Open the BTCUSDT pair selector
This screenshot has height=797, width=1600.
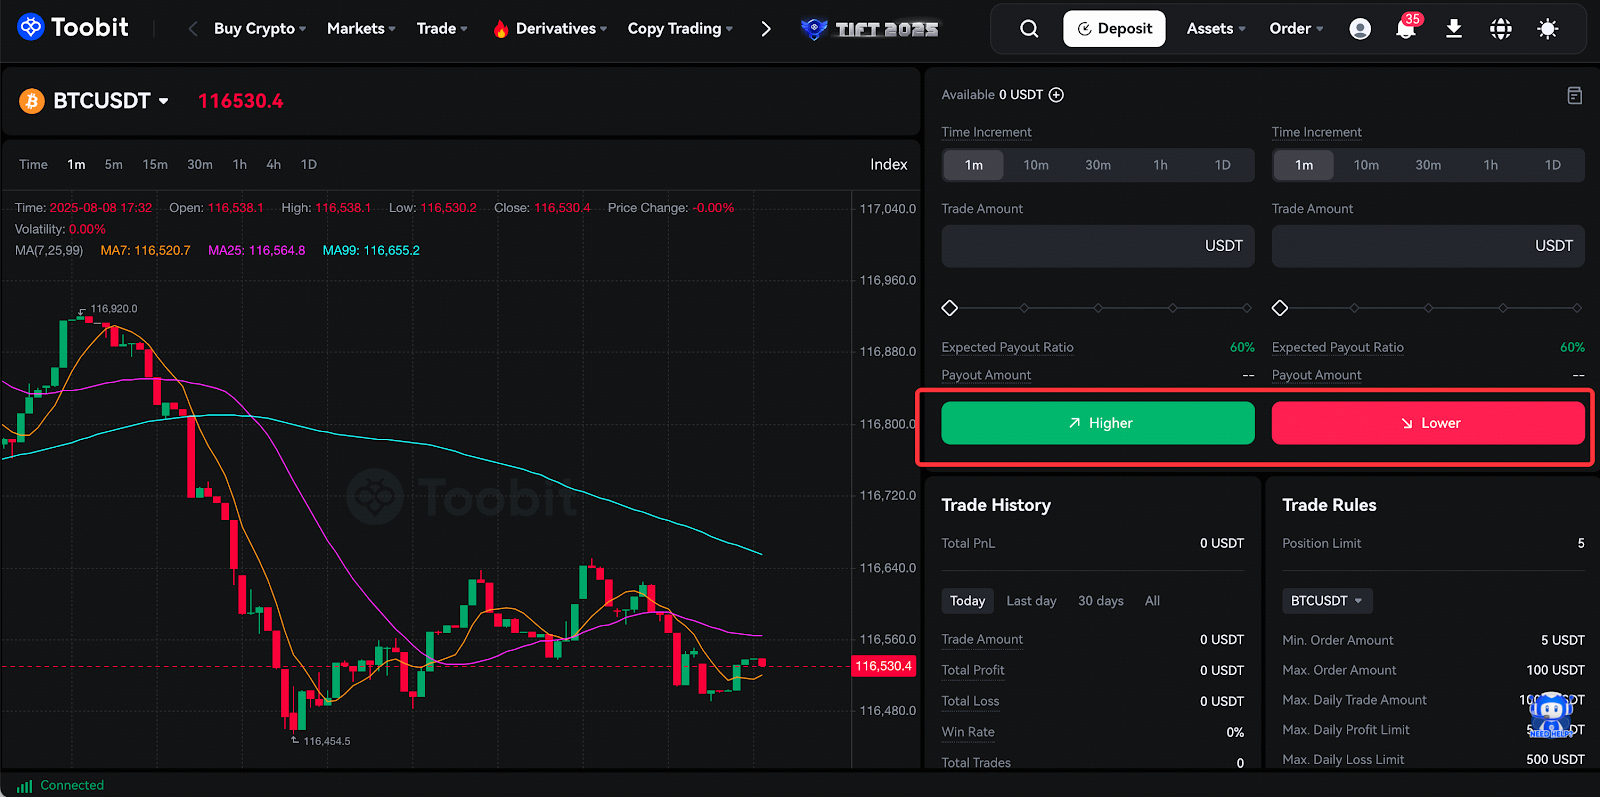[x=111, y=101]
